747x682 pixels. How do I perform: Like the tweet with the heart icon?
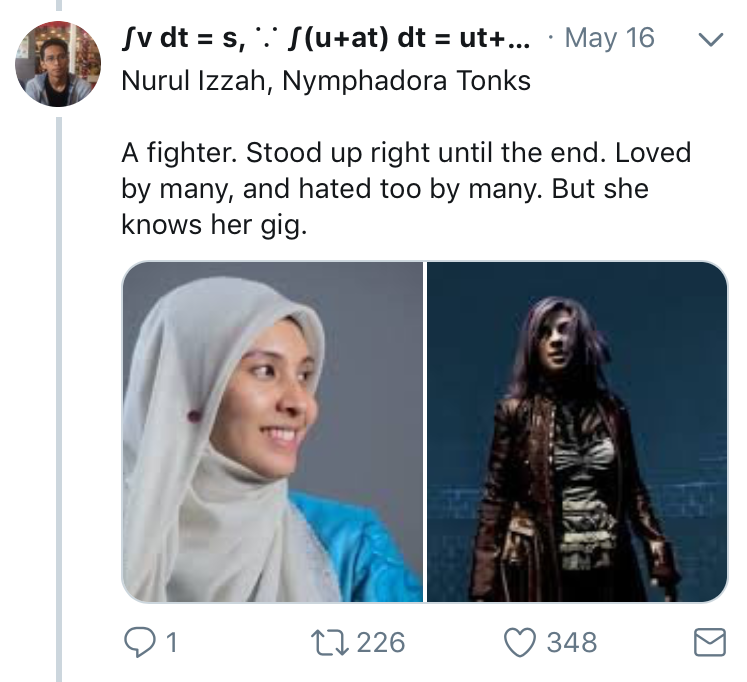[x=520, y=641]
